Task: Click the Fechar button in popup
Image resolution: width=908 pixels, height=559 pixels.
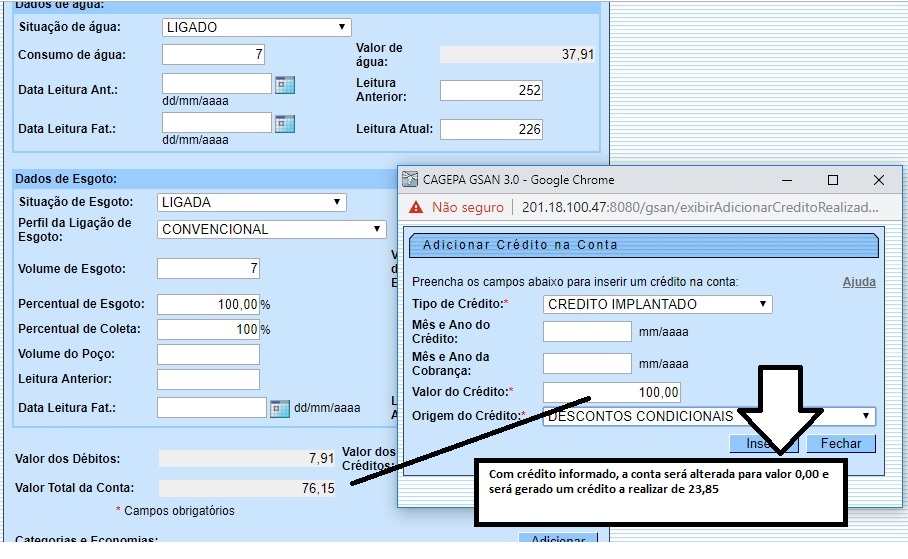Action: pyautogui.click(x=841, y=444)
